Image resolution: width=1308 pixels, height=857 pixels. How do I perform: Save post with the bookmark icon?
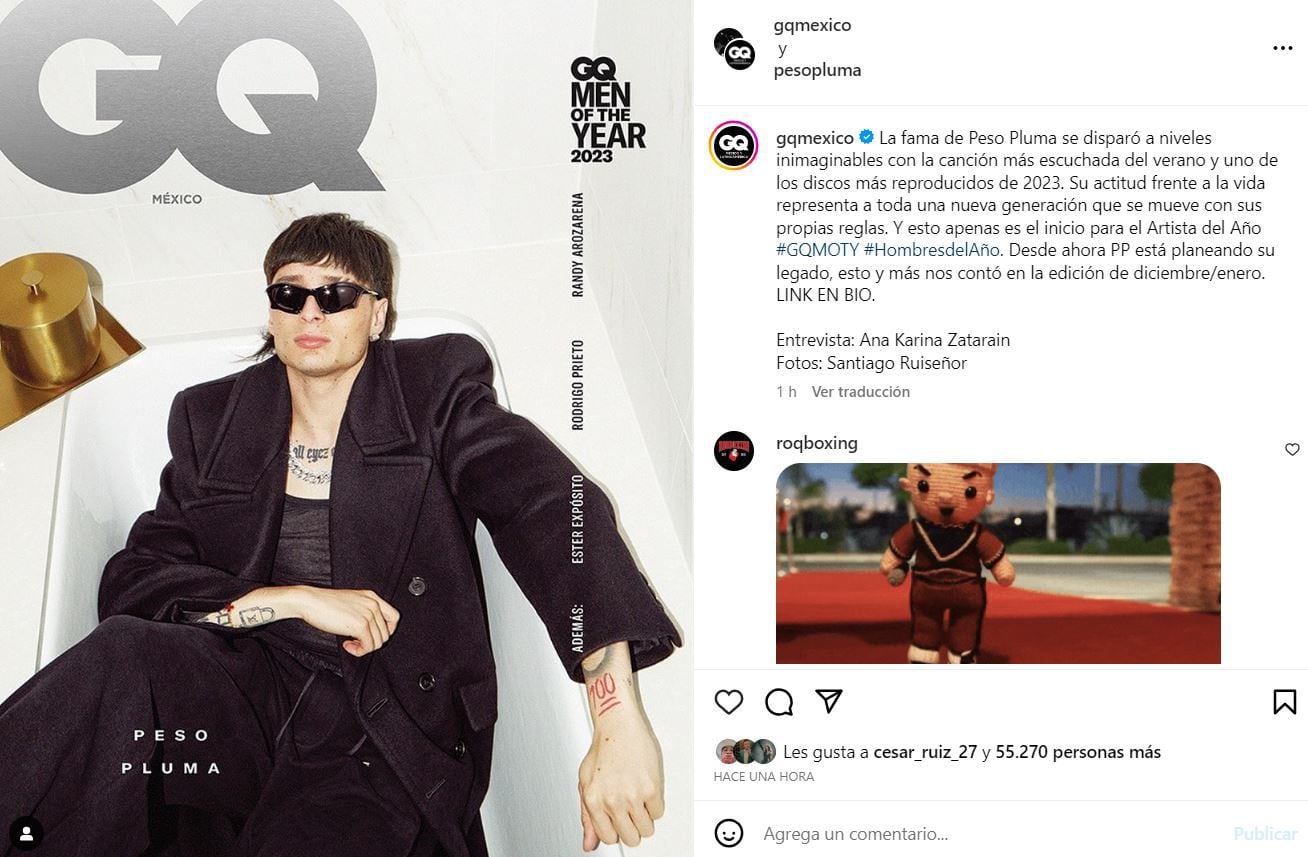click(x=1285, y=702)
